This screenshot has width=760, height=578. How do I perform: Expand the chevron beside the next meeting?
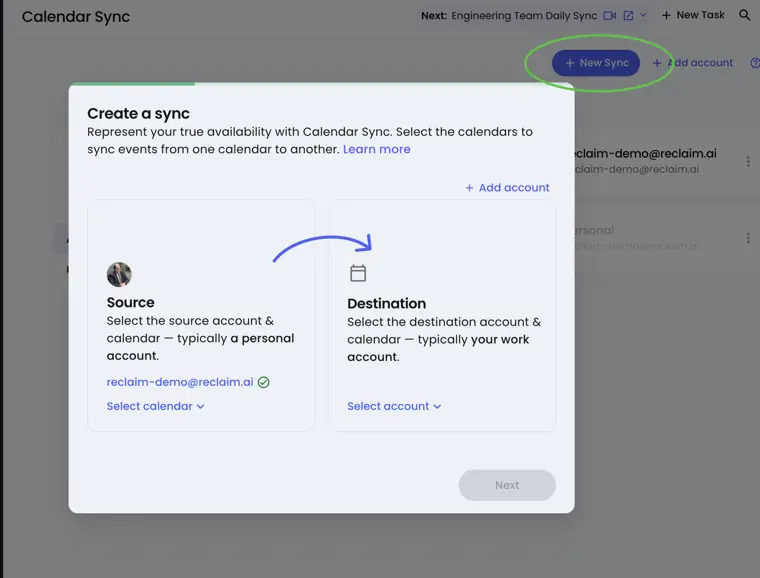point(643,15)
